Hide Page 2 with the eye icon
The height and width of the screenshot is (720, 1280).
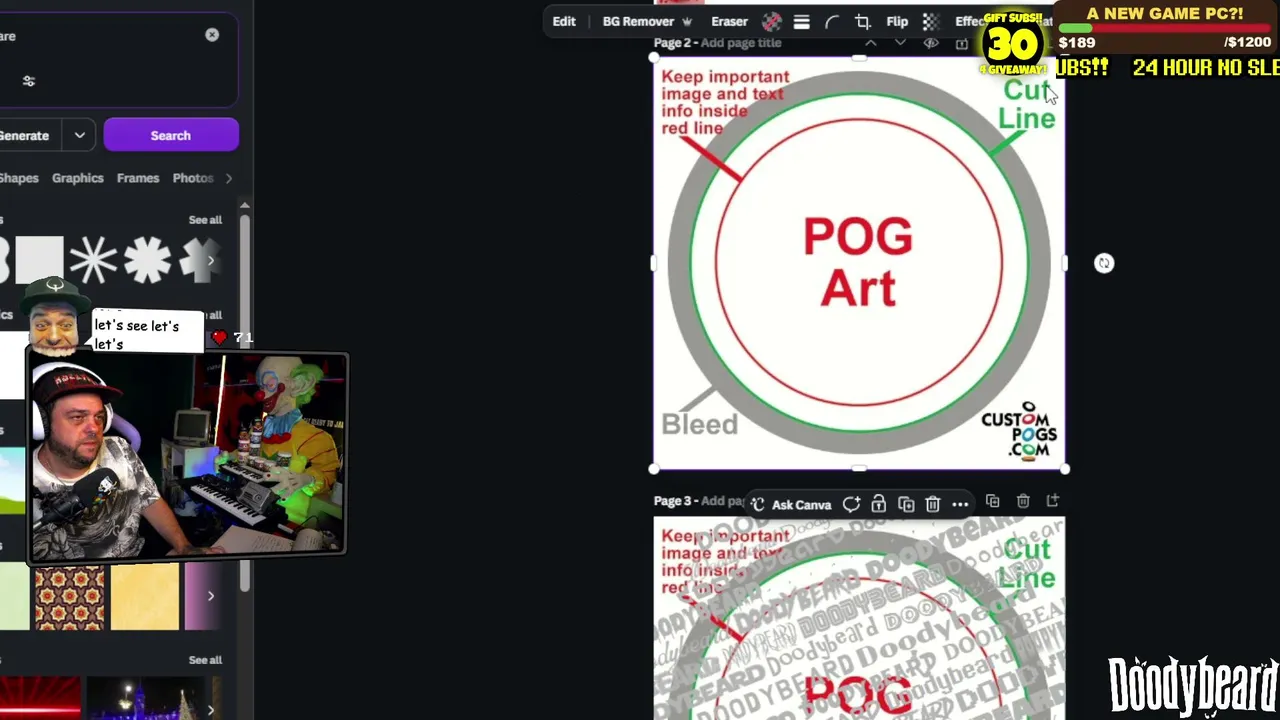point(931,43)
